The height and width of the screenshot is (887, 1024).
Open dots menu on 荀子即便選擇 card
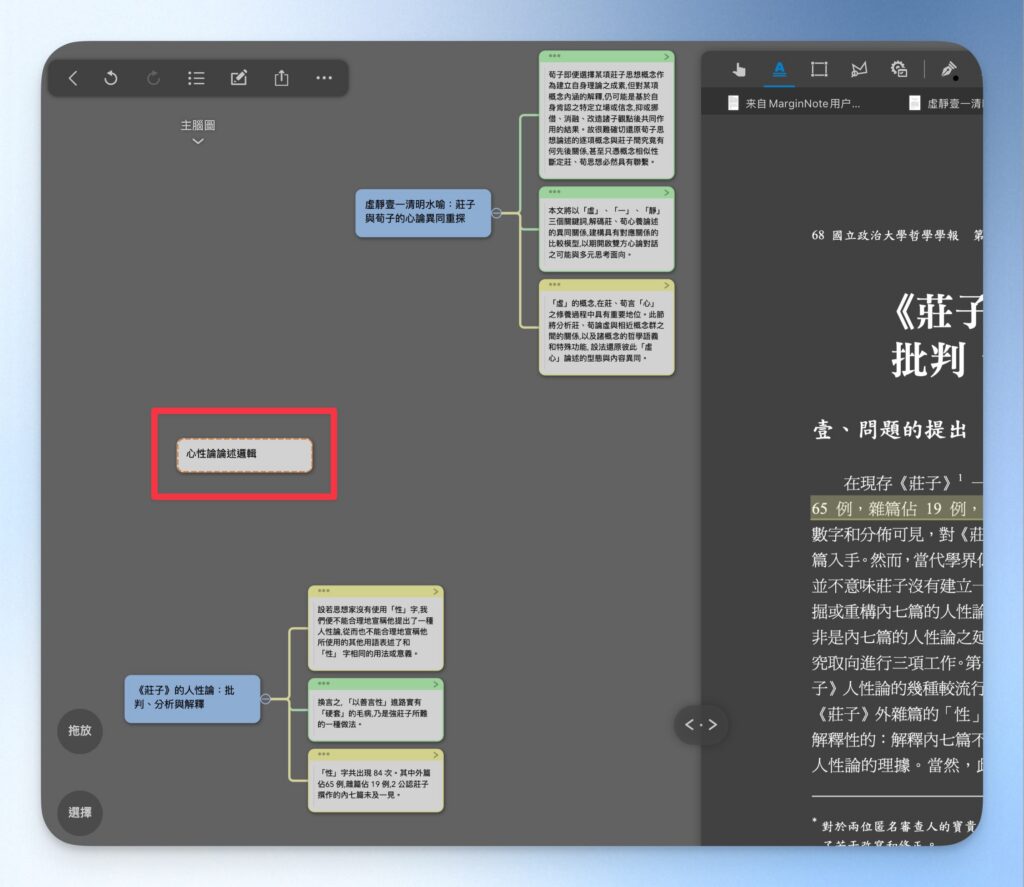click(x=554, y=56)
